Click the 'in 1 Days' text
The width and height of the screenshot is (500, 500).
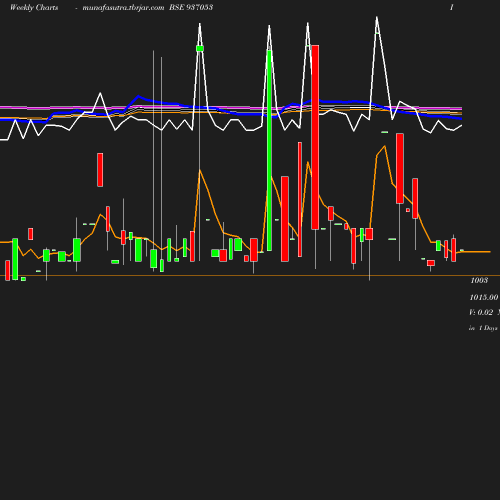(483, 328)
